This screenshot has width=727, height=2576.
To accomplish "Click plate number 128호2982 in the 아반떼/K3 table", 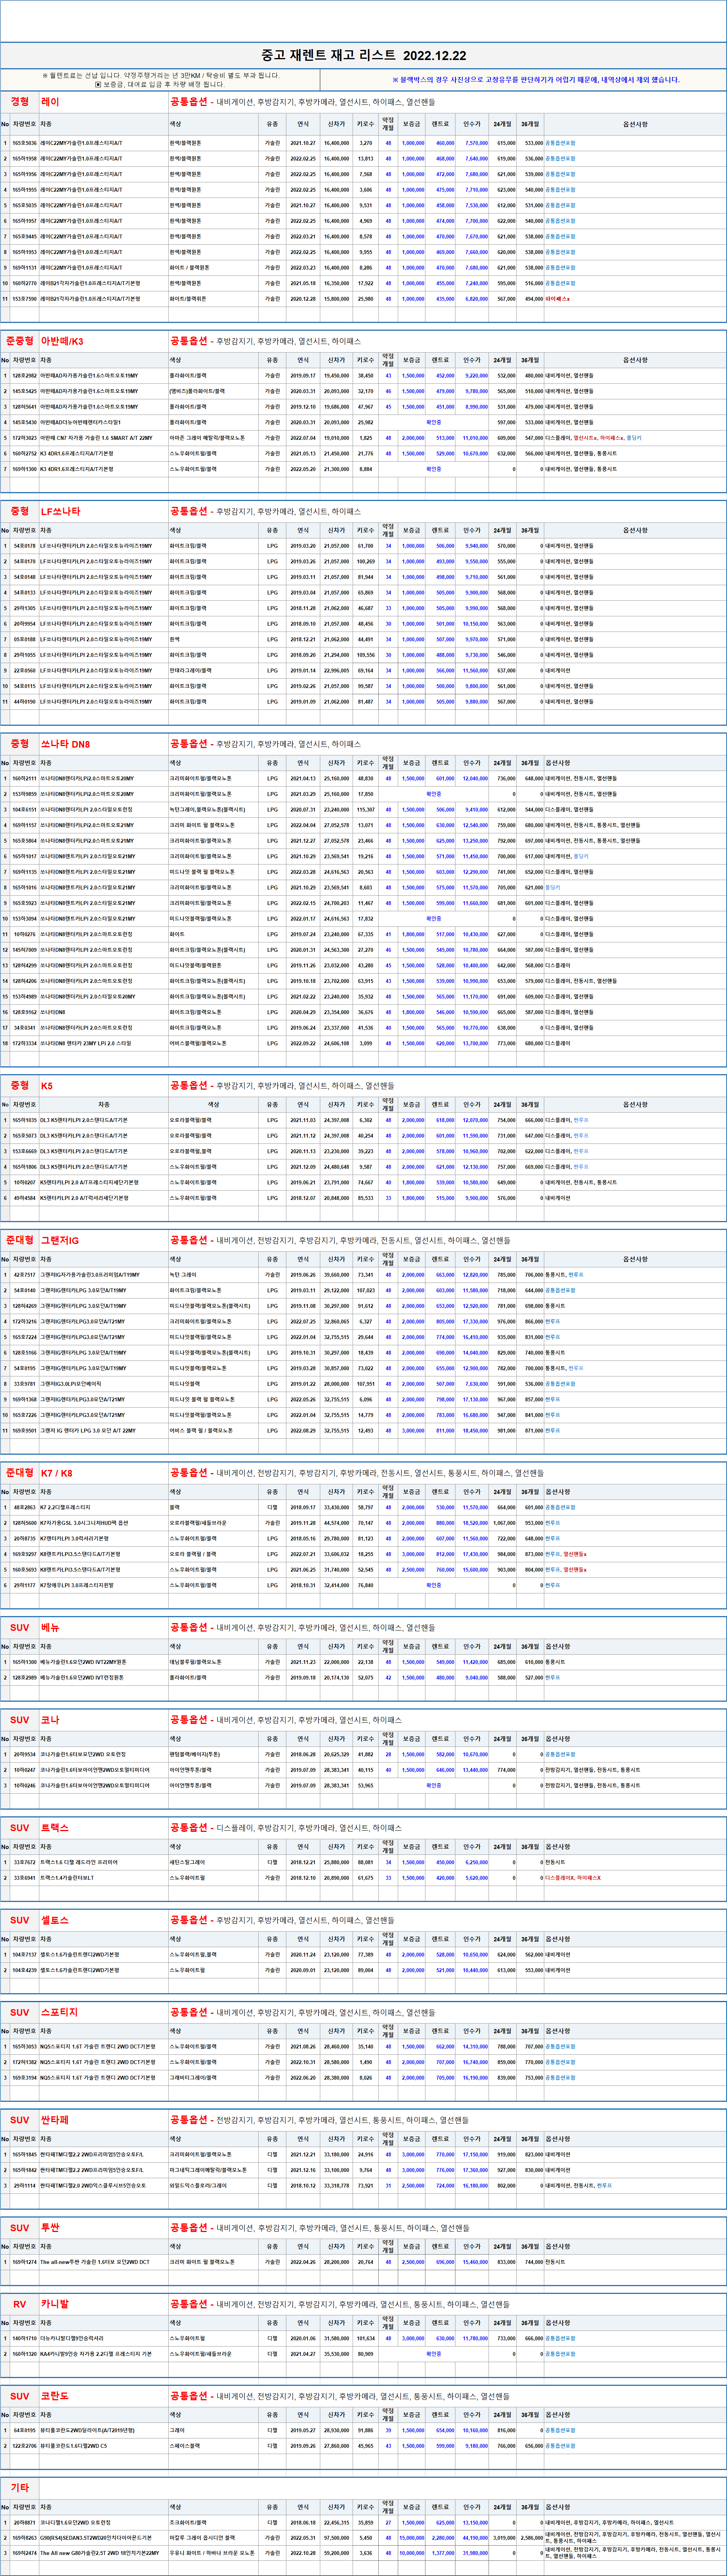I will [x=24, y=376].
